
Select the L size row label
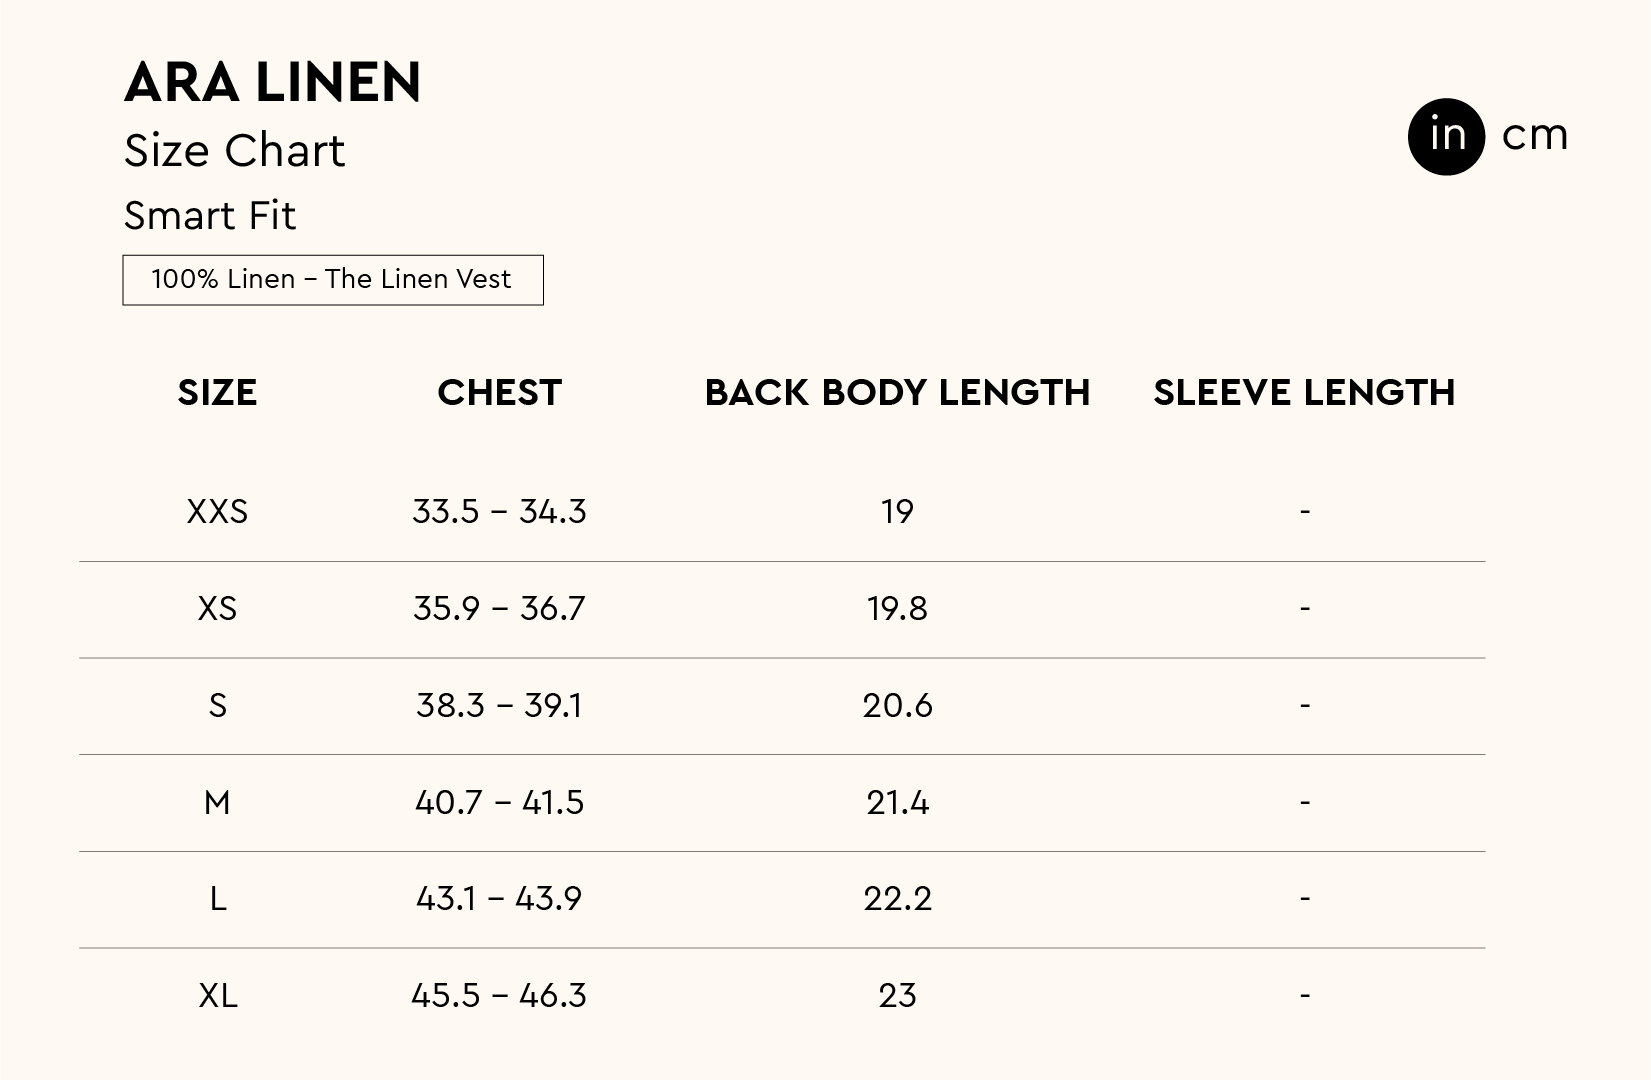point(217,899)
